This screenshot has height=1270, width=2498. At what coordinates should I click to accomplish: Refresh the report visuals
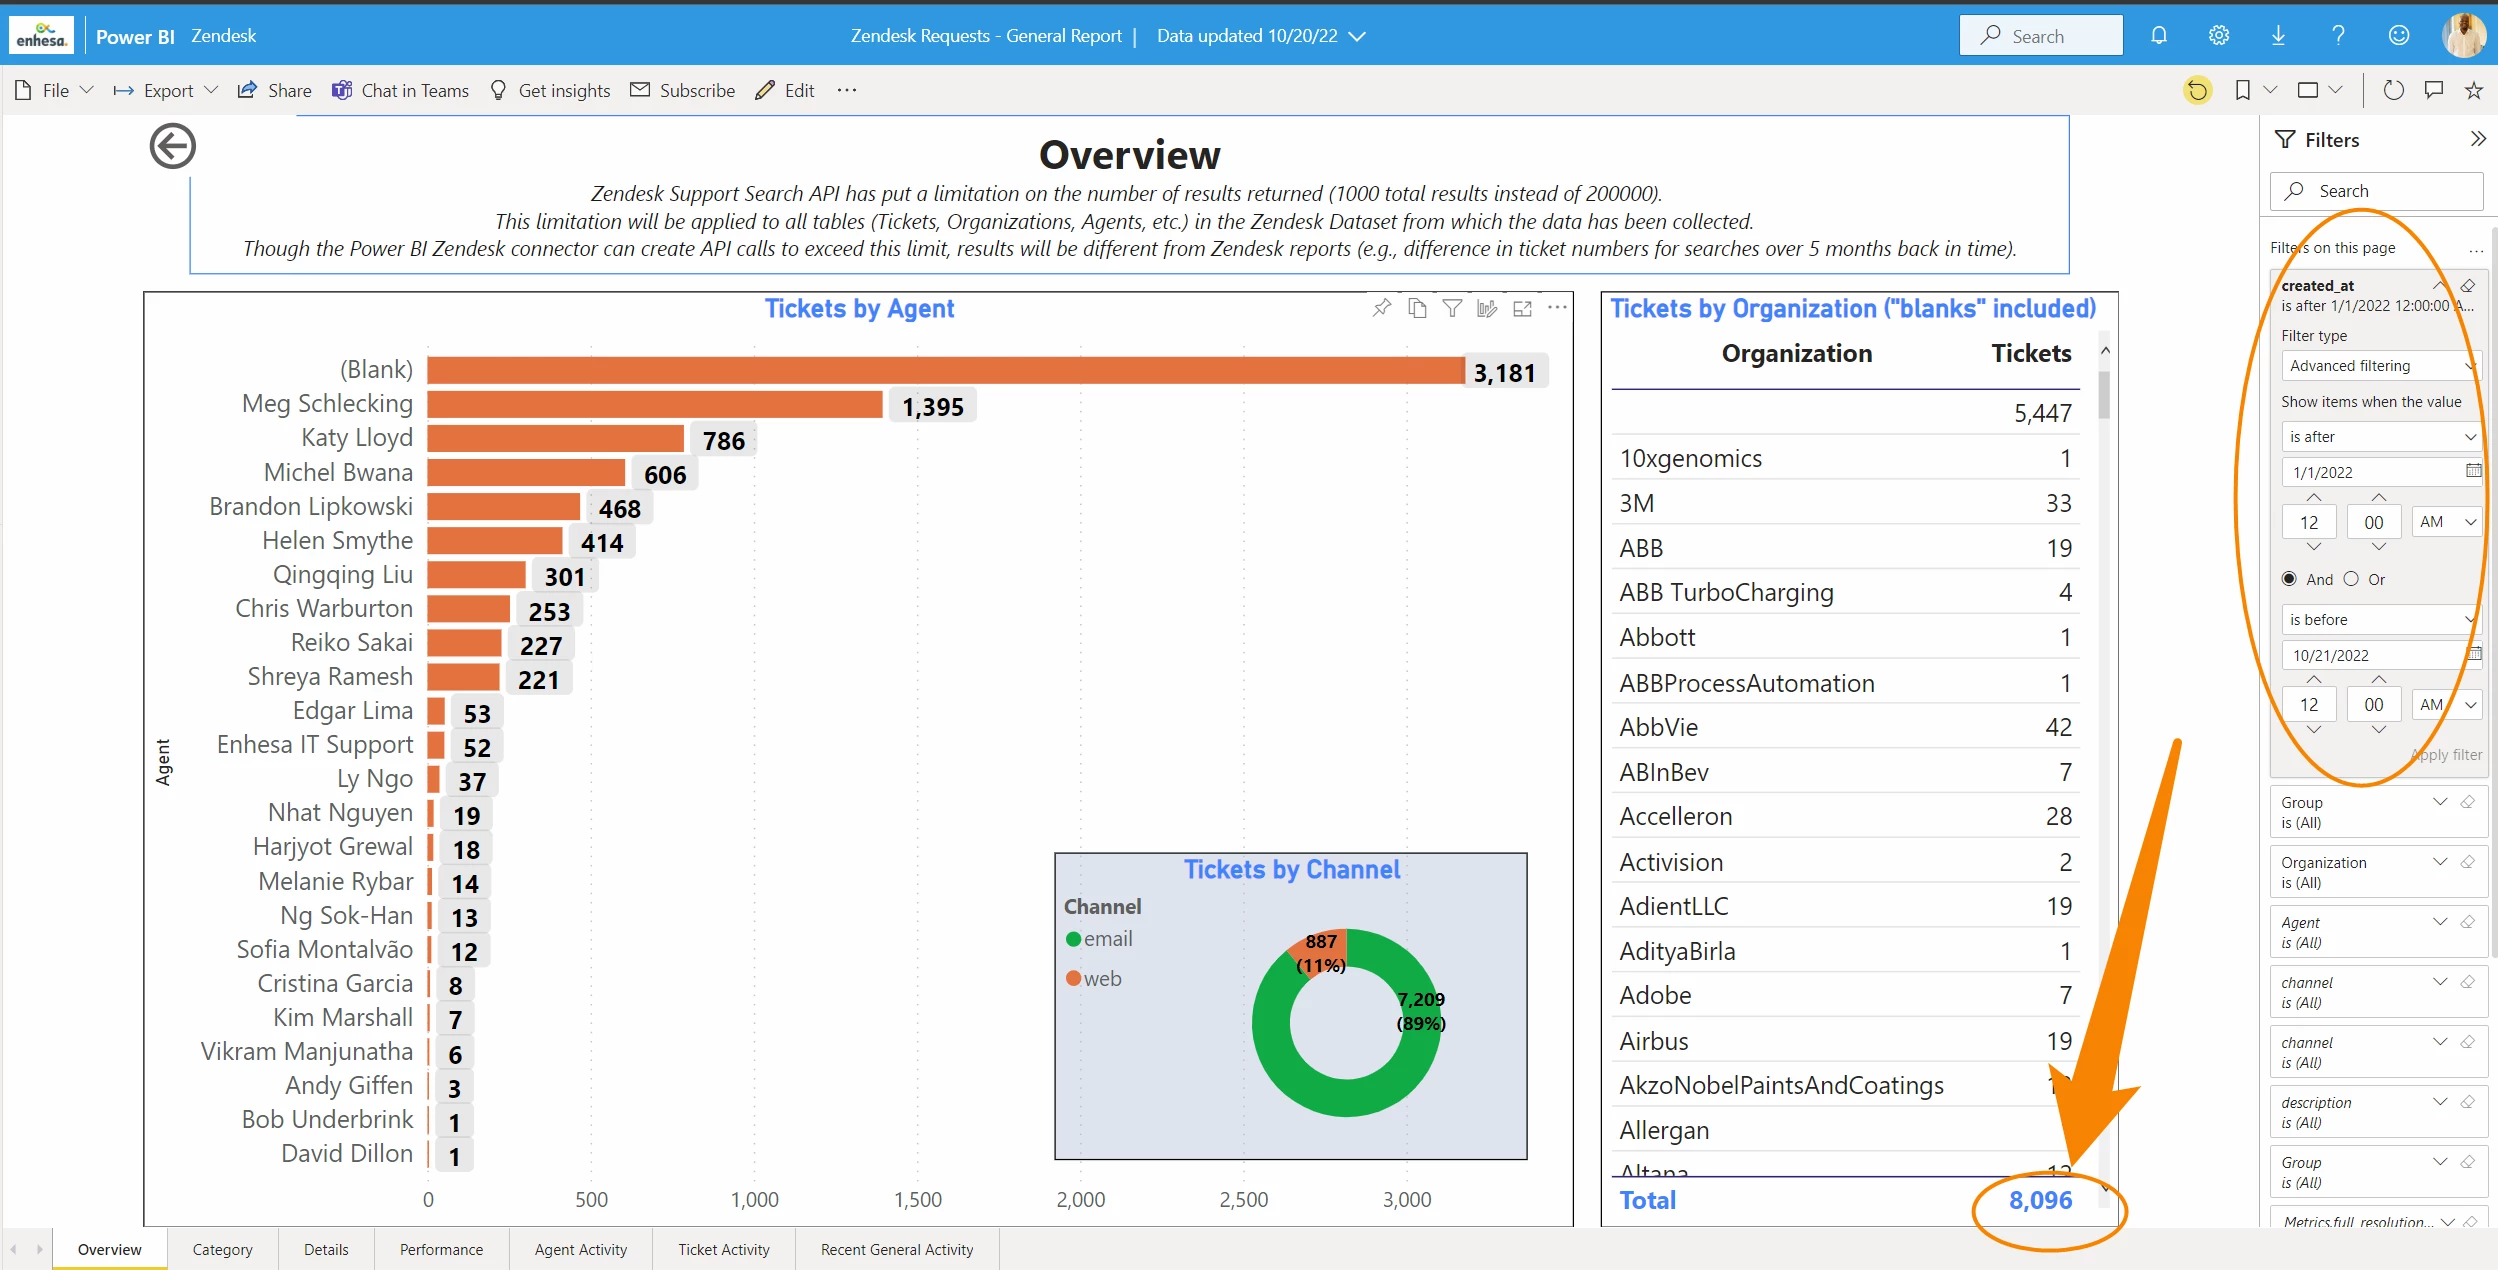tap(2393, 91)
